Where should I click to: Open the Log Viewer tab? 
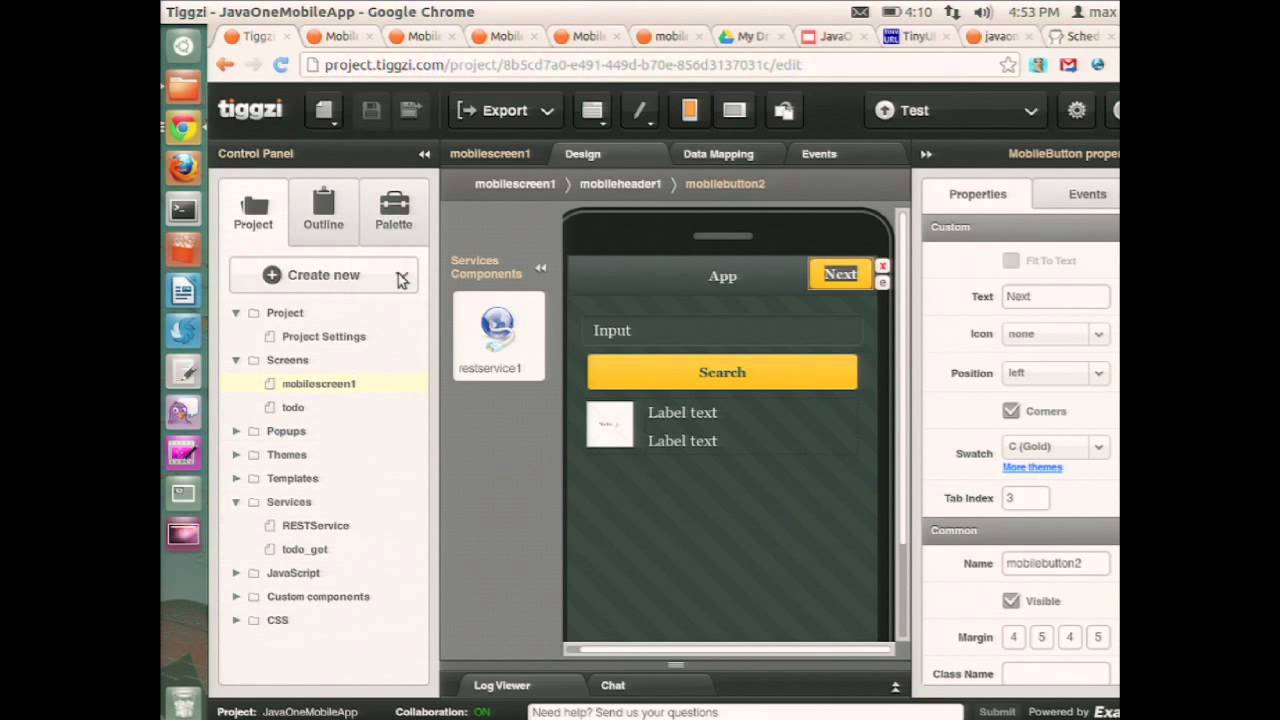[502, 685]
